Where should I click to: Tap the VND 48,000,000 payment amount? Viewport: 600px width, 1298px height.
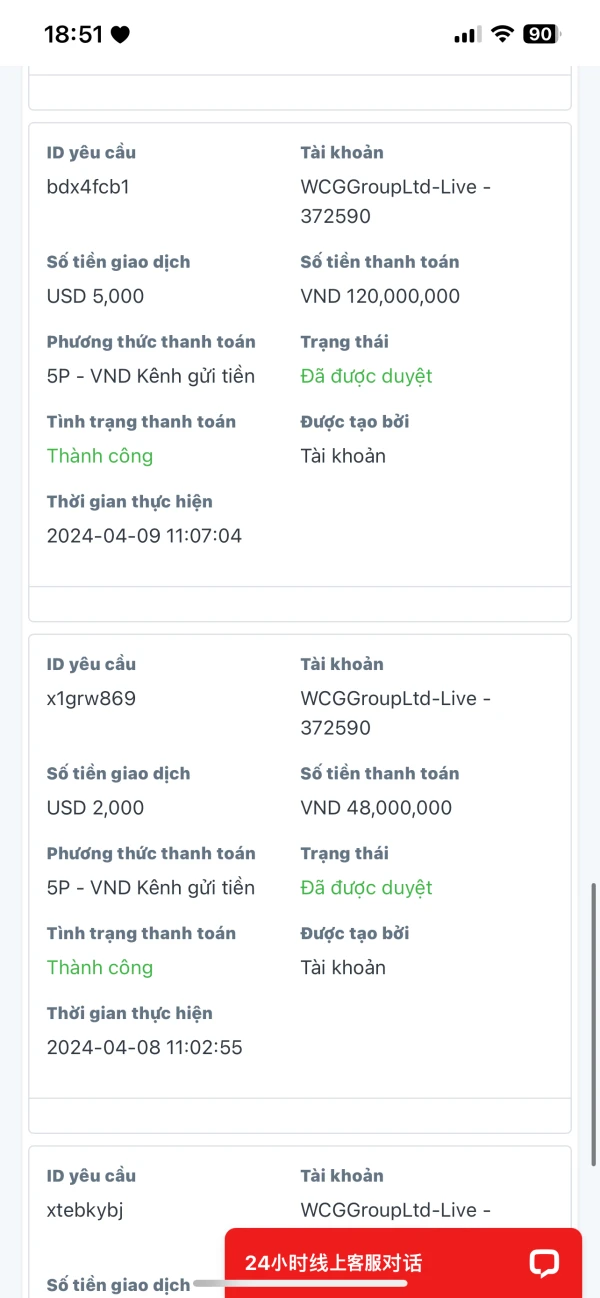click(376, 808)
